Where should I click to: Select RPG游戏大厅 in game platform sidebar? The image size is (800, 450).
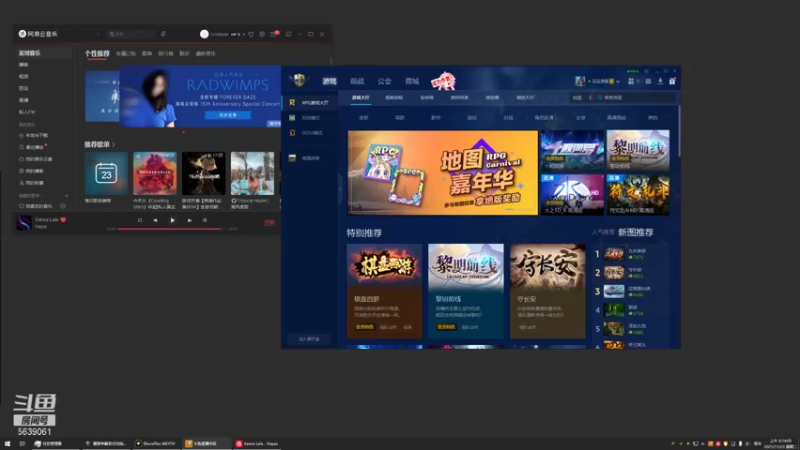point(310,103)
